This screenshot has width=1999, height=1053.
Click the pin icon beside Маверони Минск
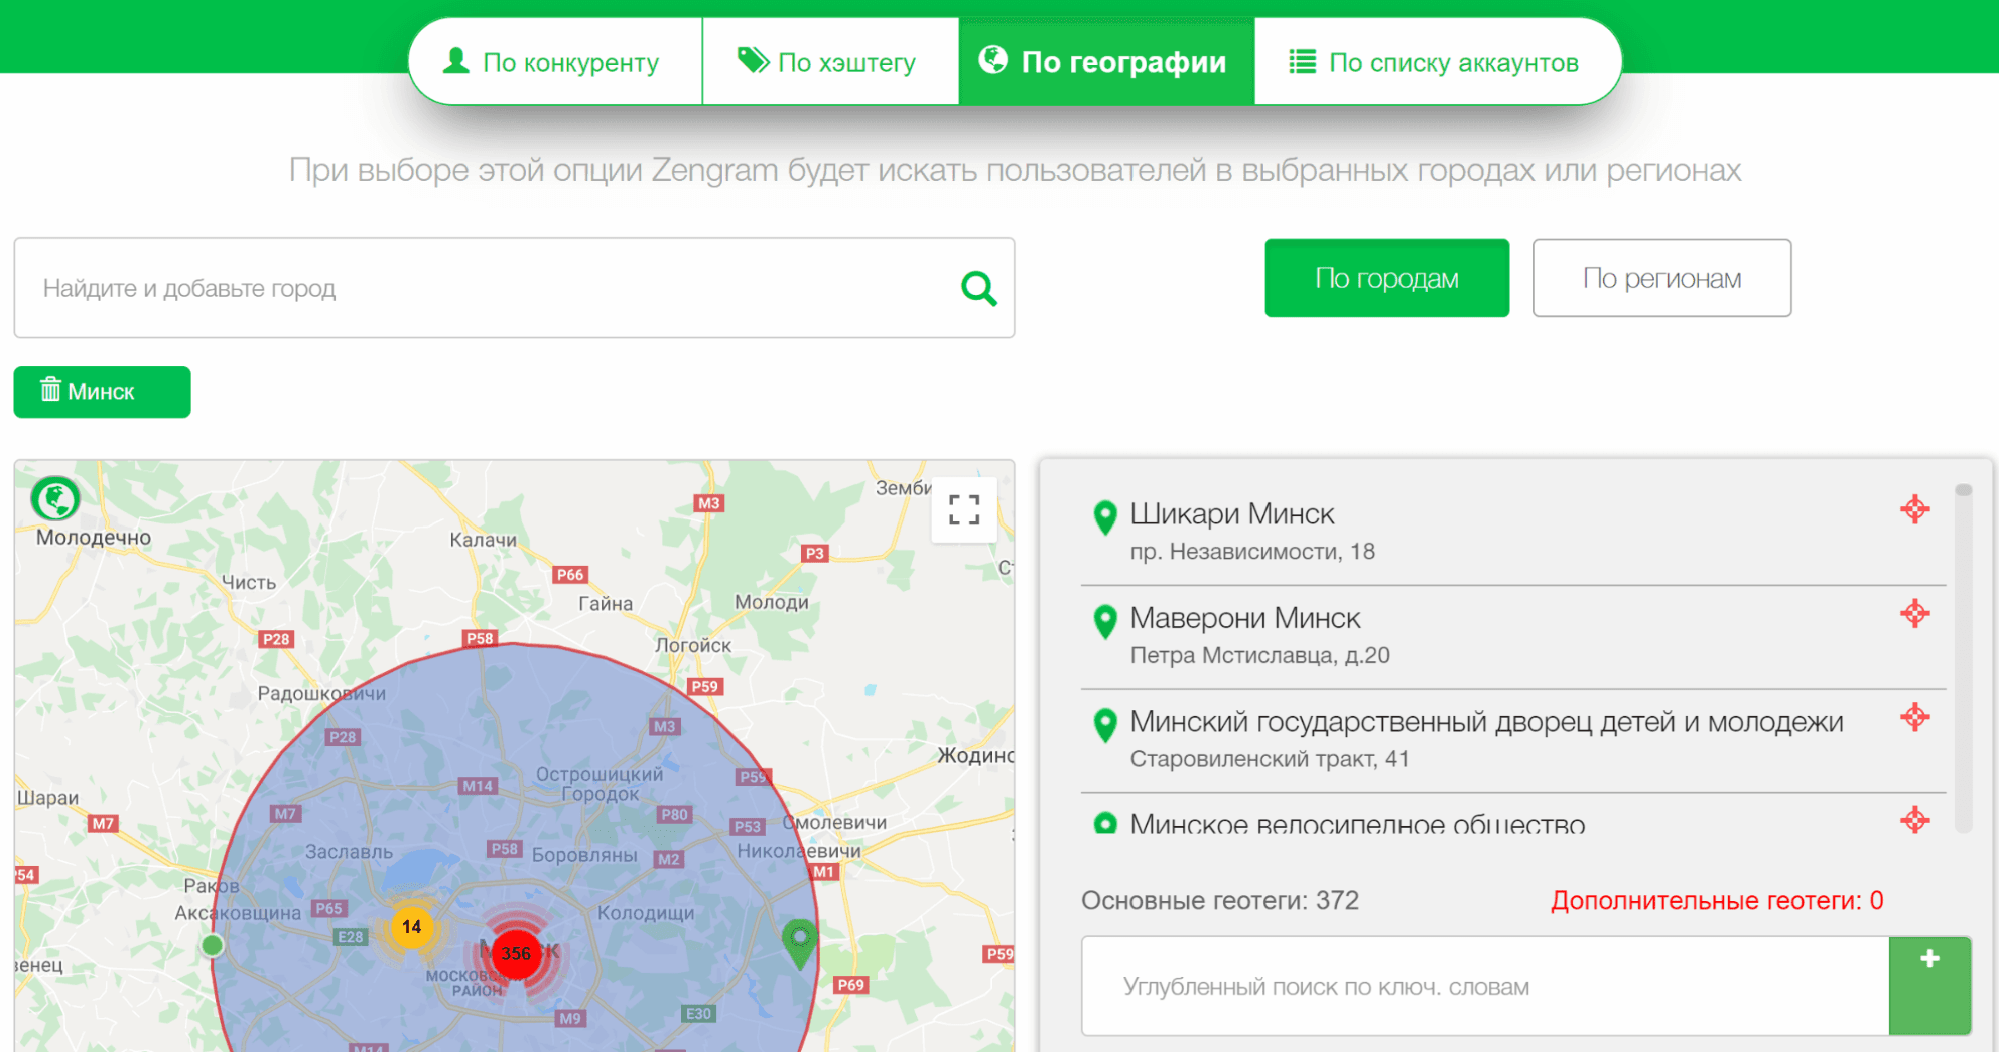(1105, 622)
